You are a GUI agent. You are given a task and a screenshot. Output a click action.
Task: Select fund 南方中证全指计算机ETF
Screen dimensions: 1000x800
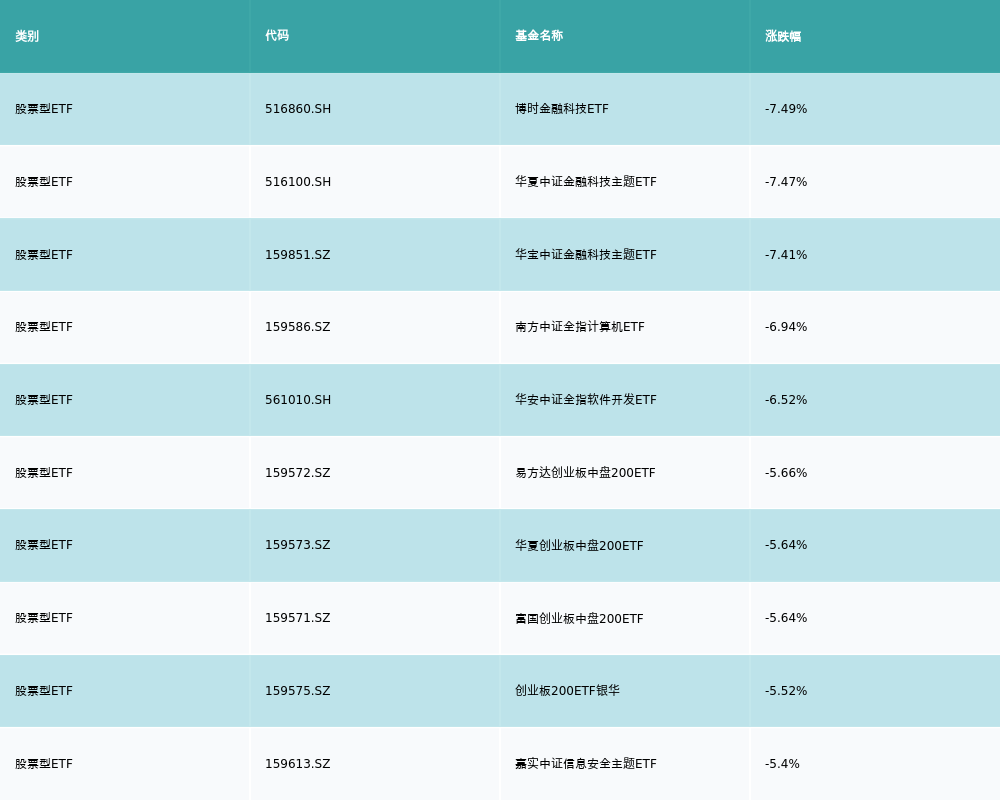tap(580, 327)
